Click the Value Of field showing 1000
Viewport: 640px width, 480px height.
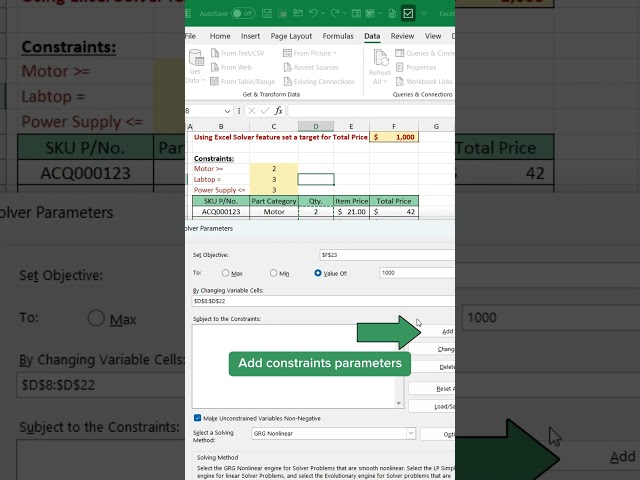click(x=417, y=273)
